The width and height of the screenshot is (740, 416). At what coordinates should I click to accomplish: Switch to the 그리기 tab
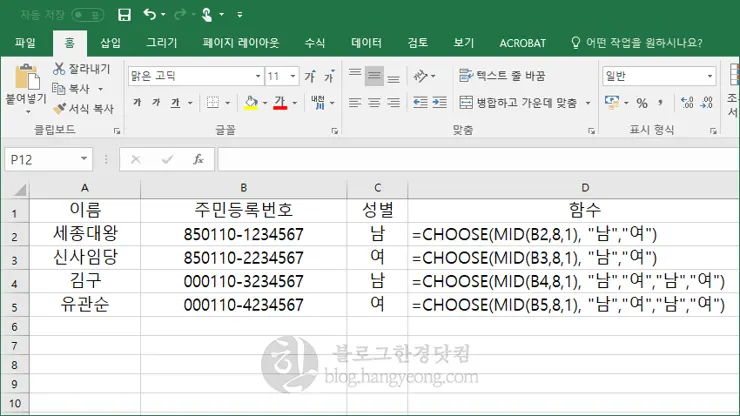pos(161,43)
